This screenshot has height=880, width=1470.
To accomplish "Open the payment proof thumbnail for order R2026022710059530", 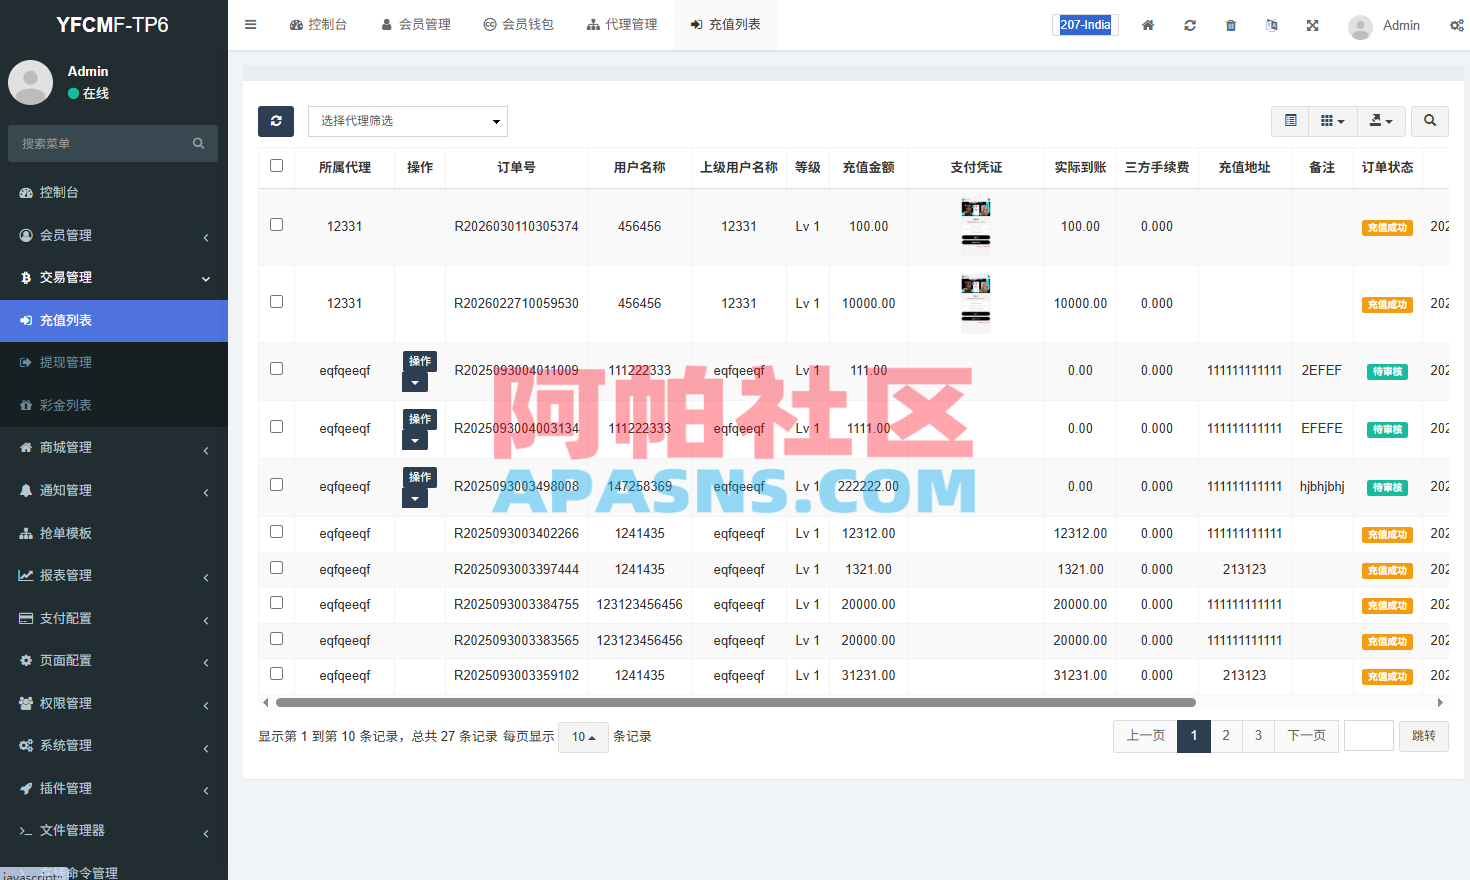I will [x=976, y=303].
